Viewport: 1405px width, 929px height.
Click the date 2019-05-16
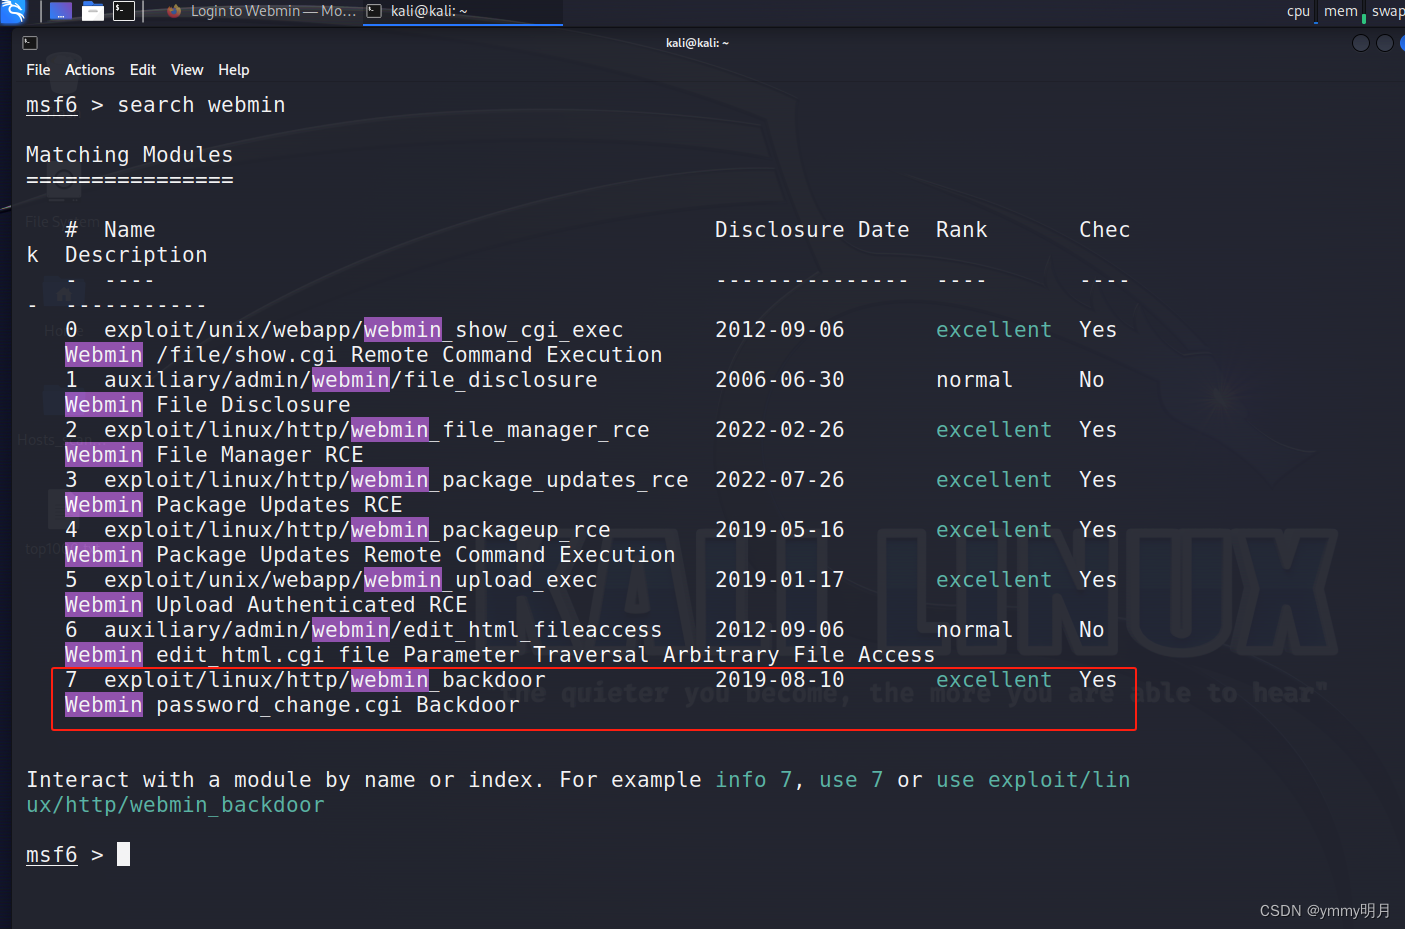780,530
